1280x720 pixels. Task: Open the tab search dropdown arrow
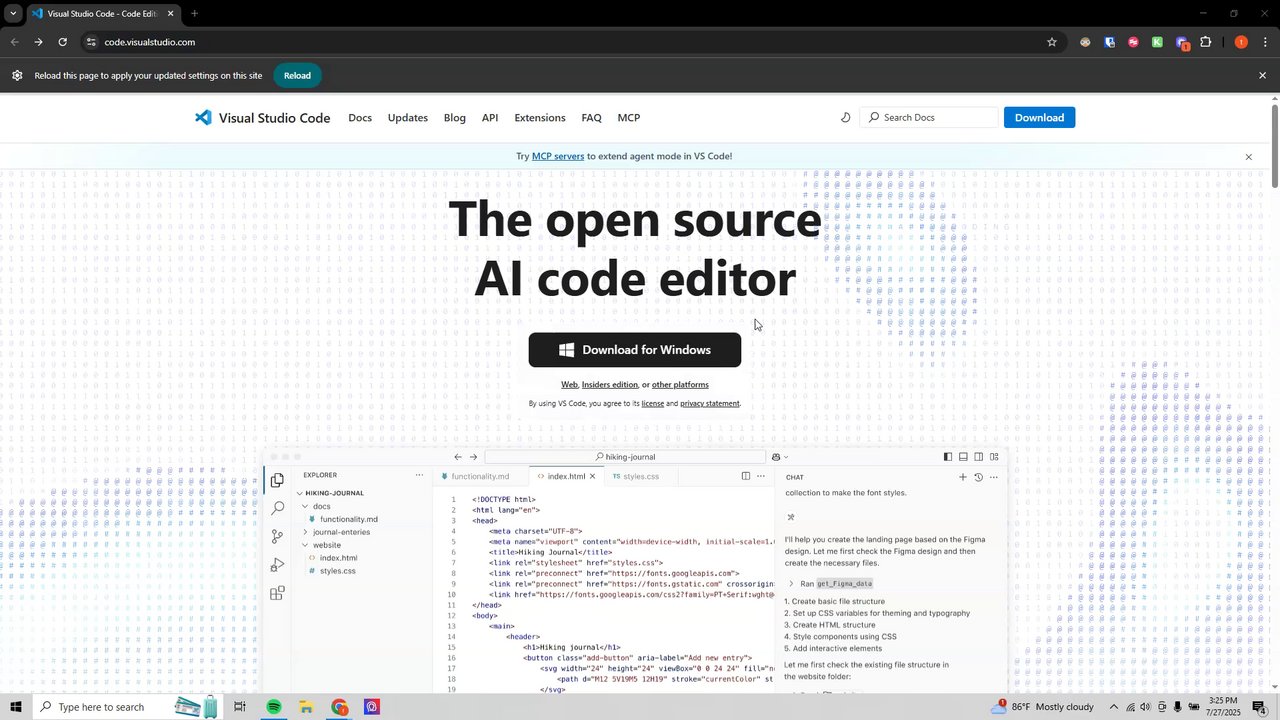[x=13, y=14]
